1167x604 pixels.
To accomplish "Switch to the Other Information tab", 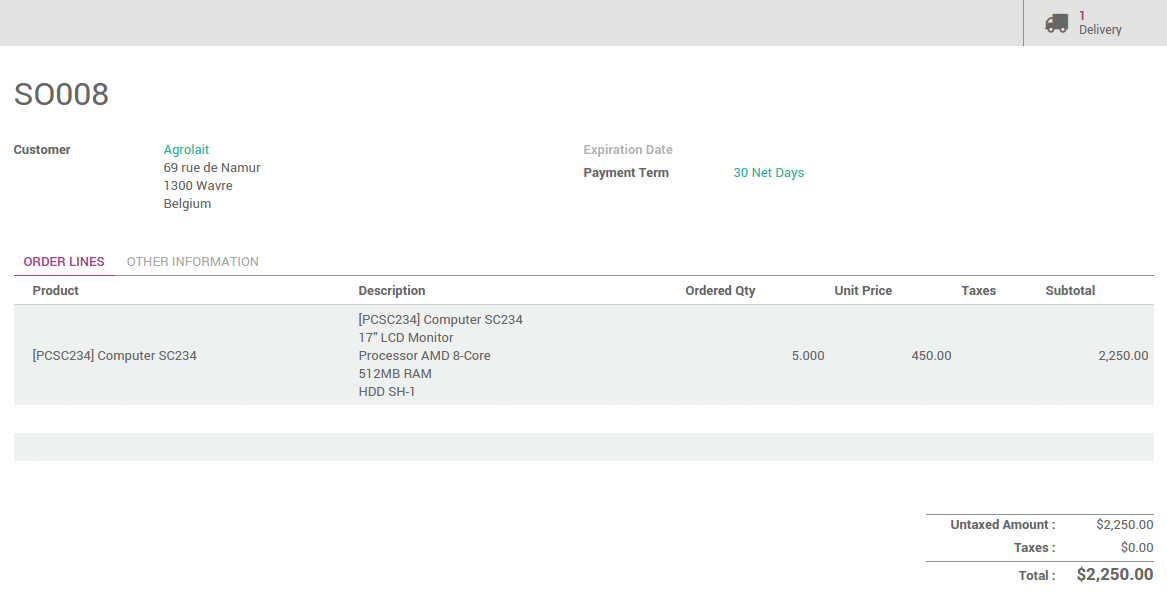I will (x=192, y=262).
